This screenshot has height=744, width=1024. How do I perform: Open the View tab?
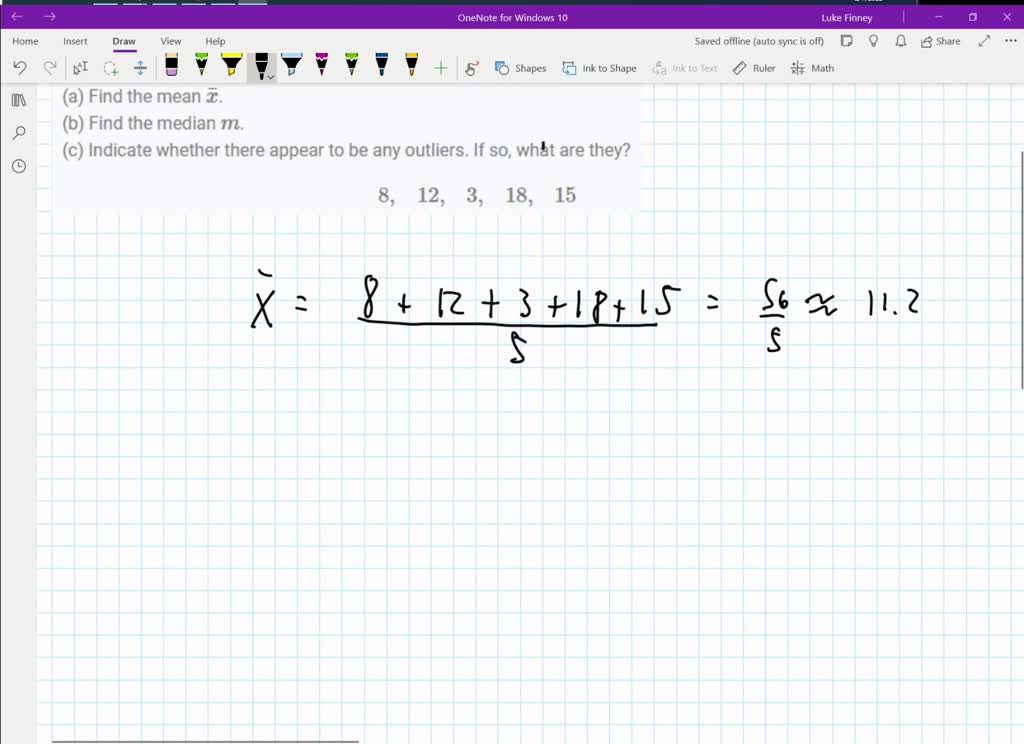pyautogui.click(x=170, y=41)
